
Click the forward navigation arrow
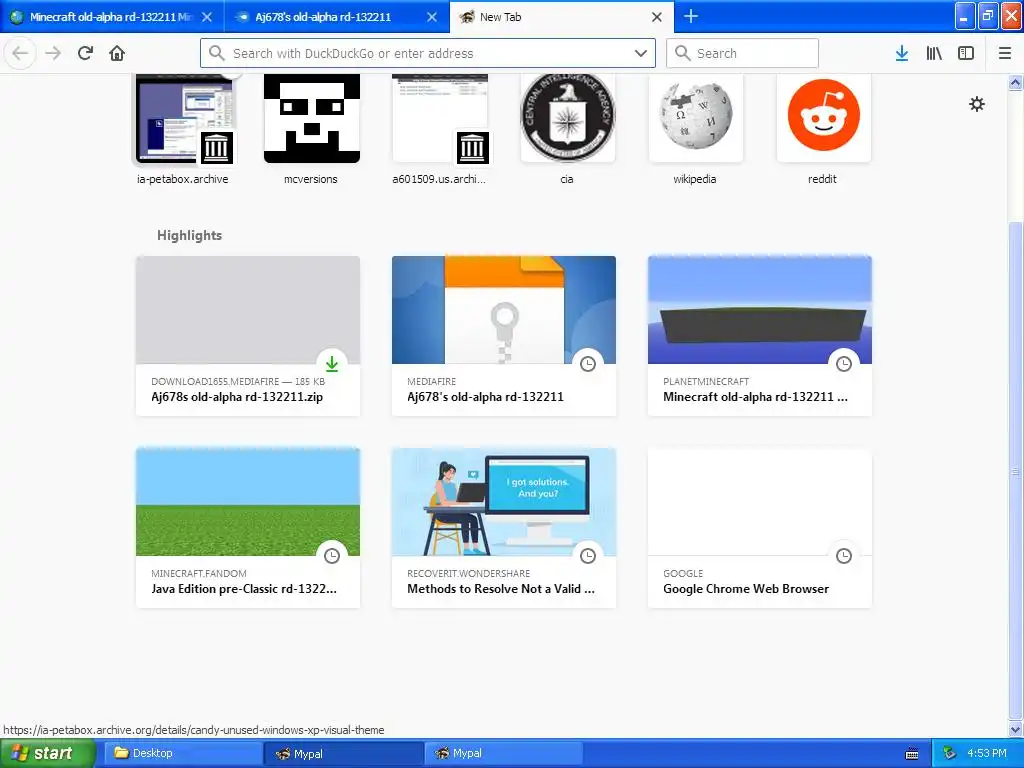point(53,53)
